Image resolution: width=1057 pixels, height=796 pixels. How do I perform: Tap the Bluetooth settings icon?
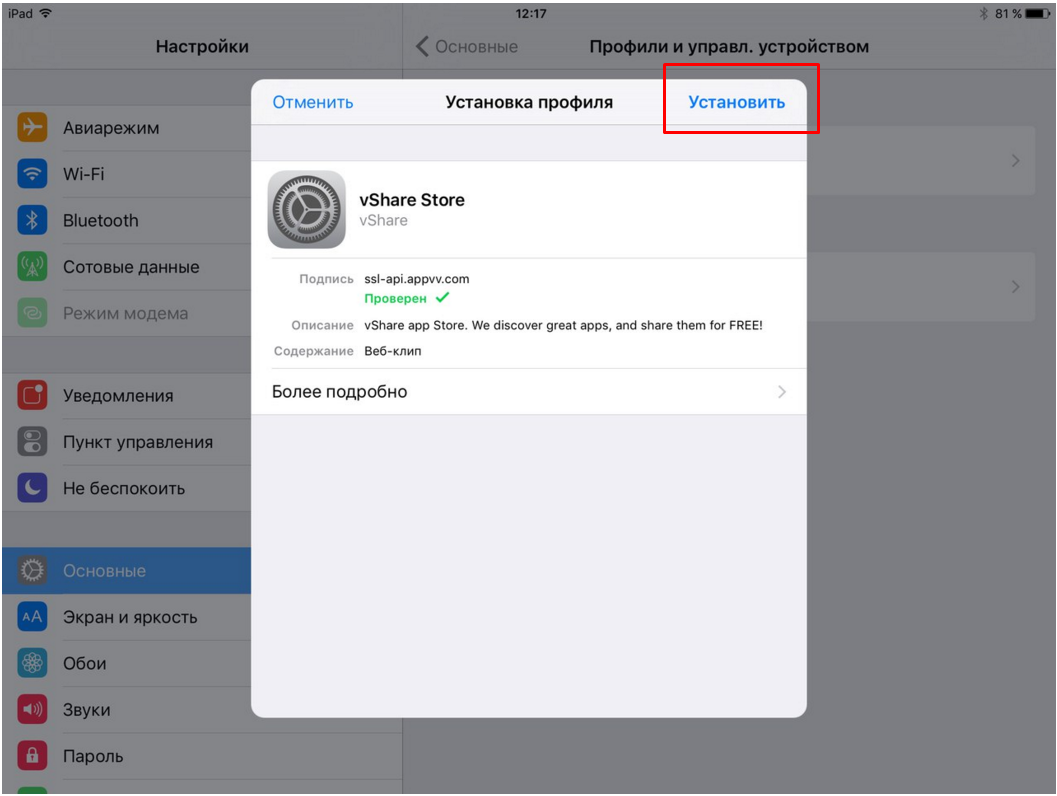32,220
